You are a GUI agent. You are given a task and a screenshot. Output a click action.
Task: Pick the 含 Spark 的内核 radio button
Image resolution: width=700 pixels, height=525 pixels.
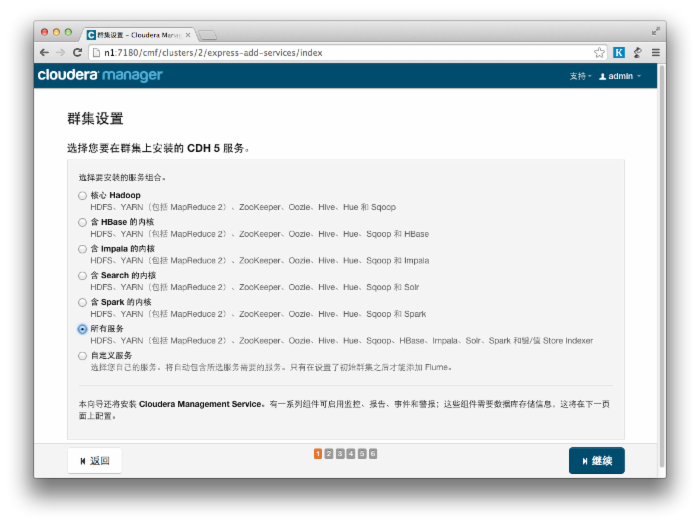tap(82, 302)
